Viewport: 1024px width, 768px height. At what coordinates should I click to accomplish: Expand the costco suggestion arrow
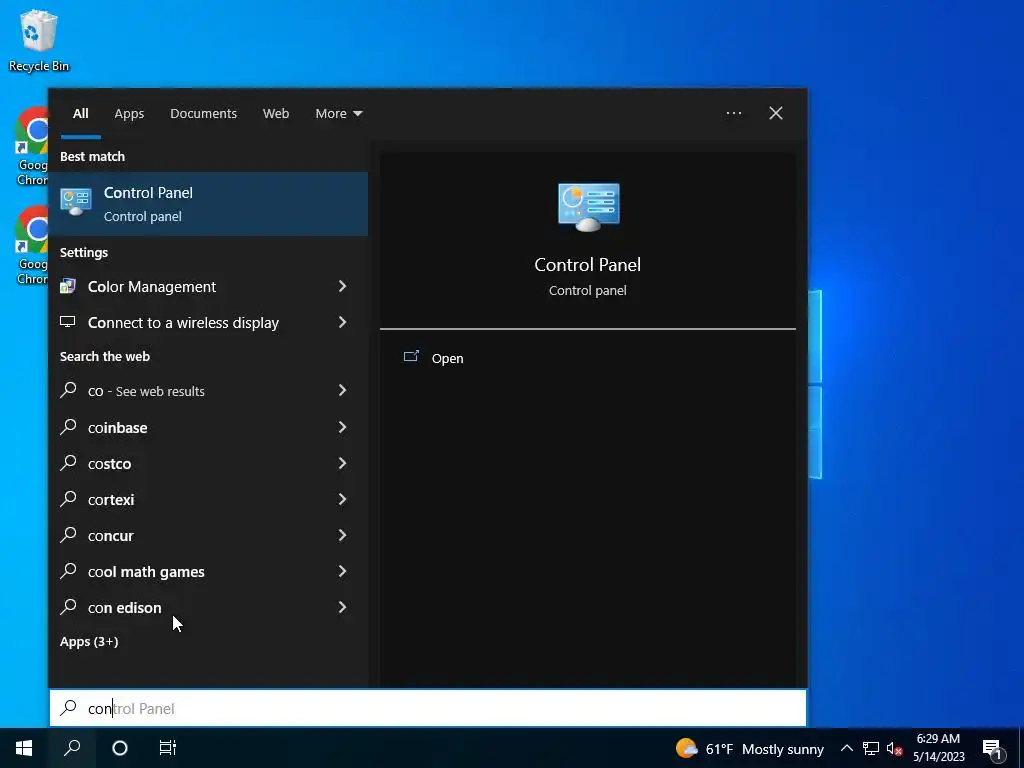click(x=342, y=462)
